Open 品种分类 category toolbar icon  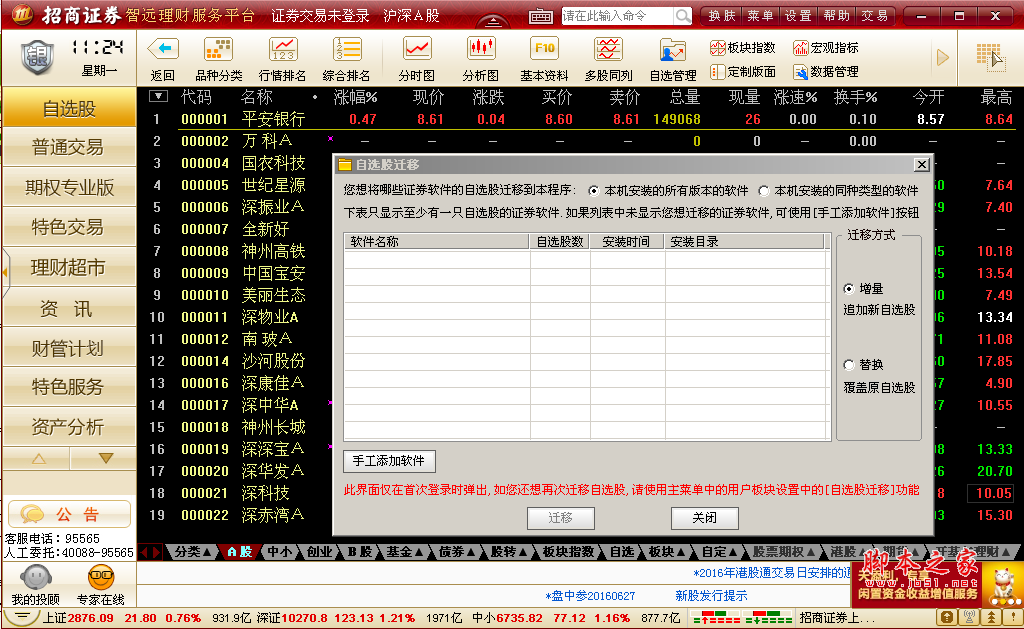[x=218, y=49]
